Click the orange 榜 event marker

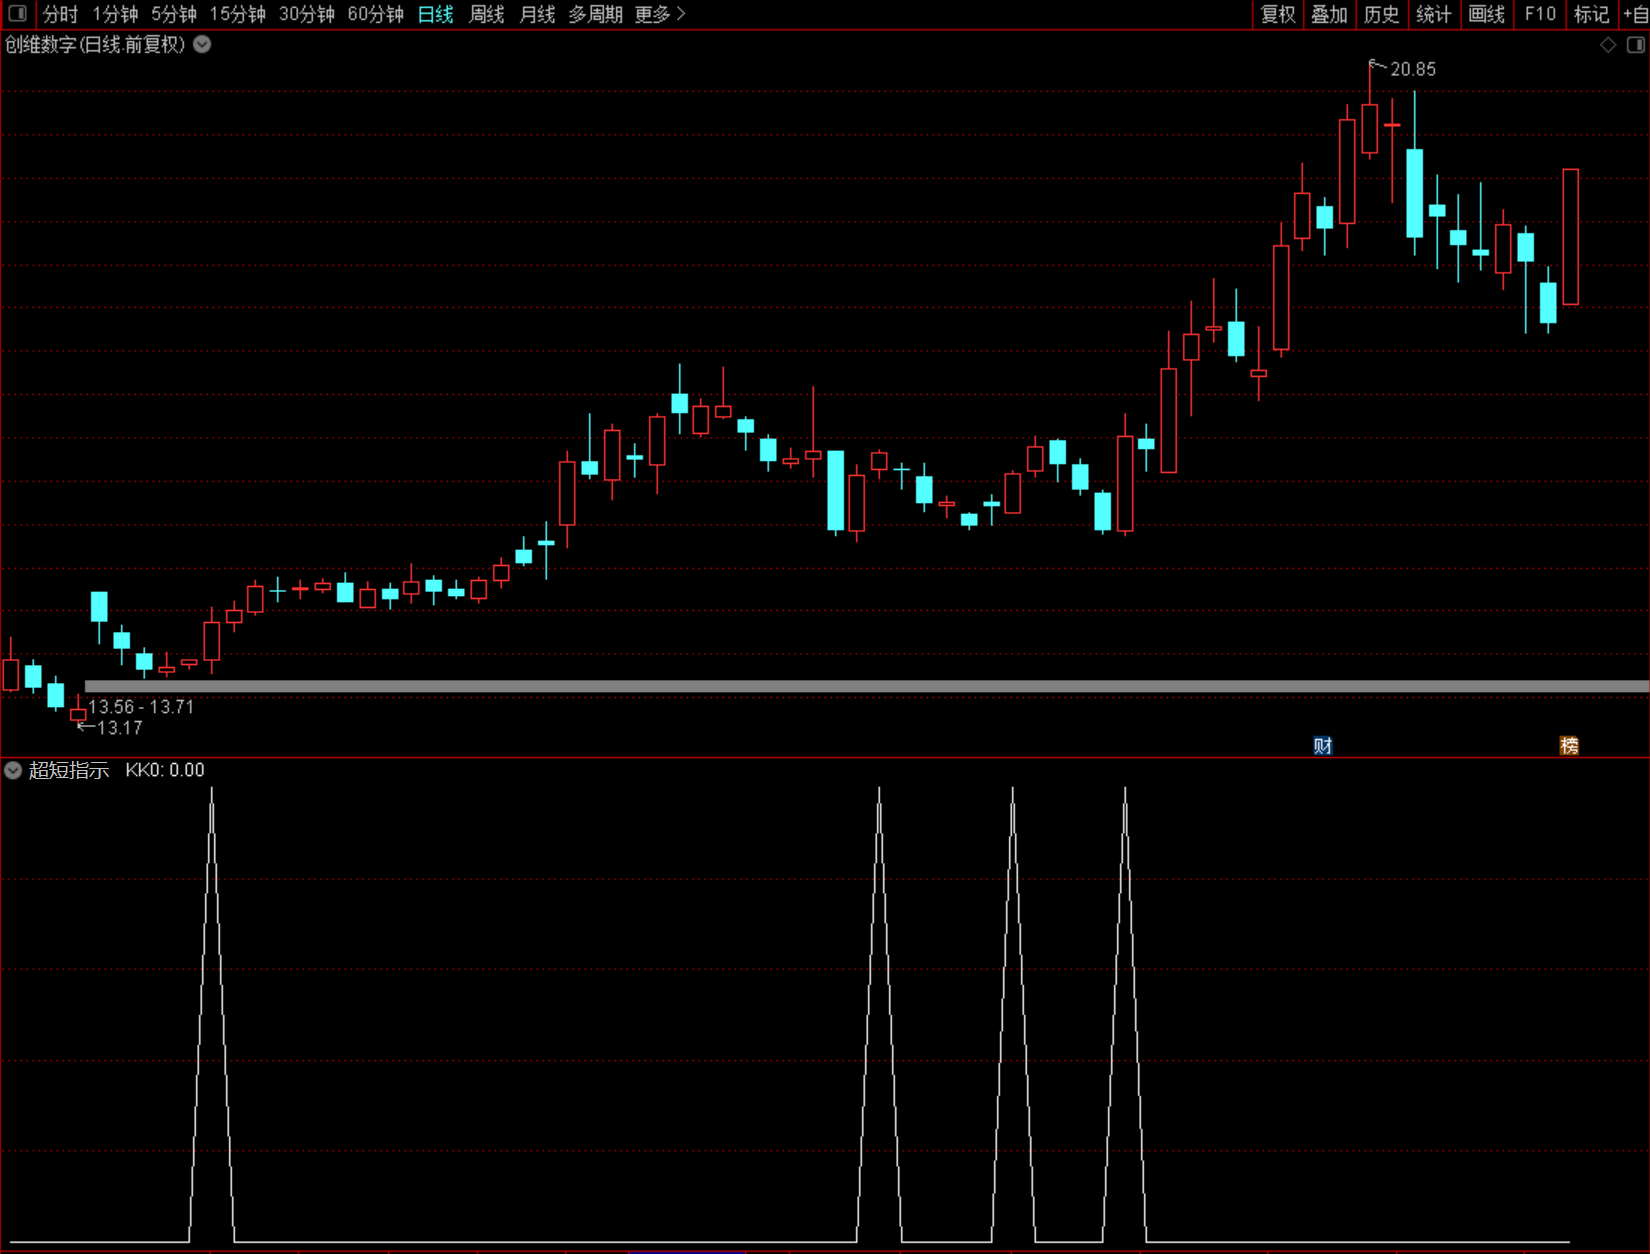(x=1569, y=745)
